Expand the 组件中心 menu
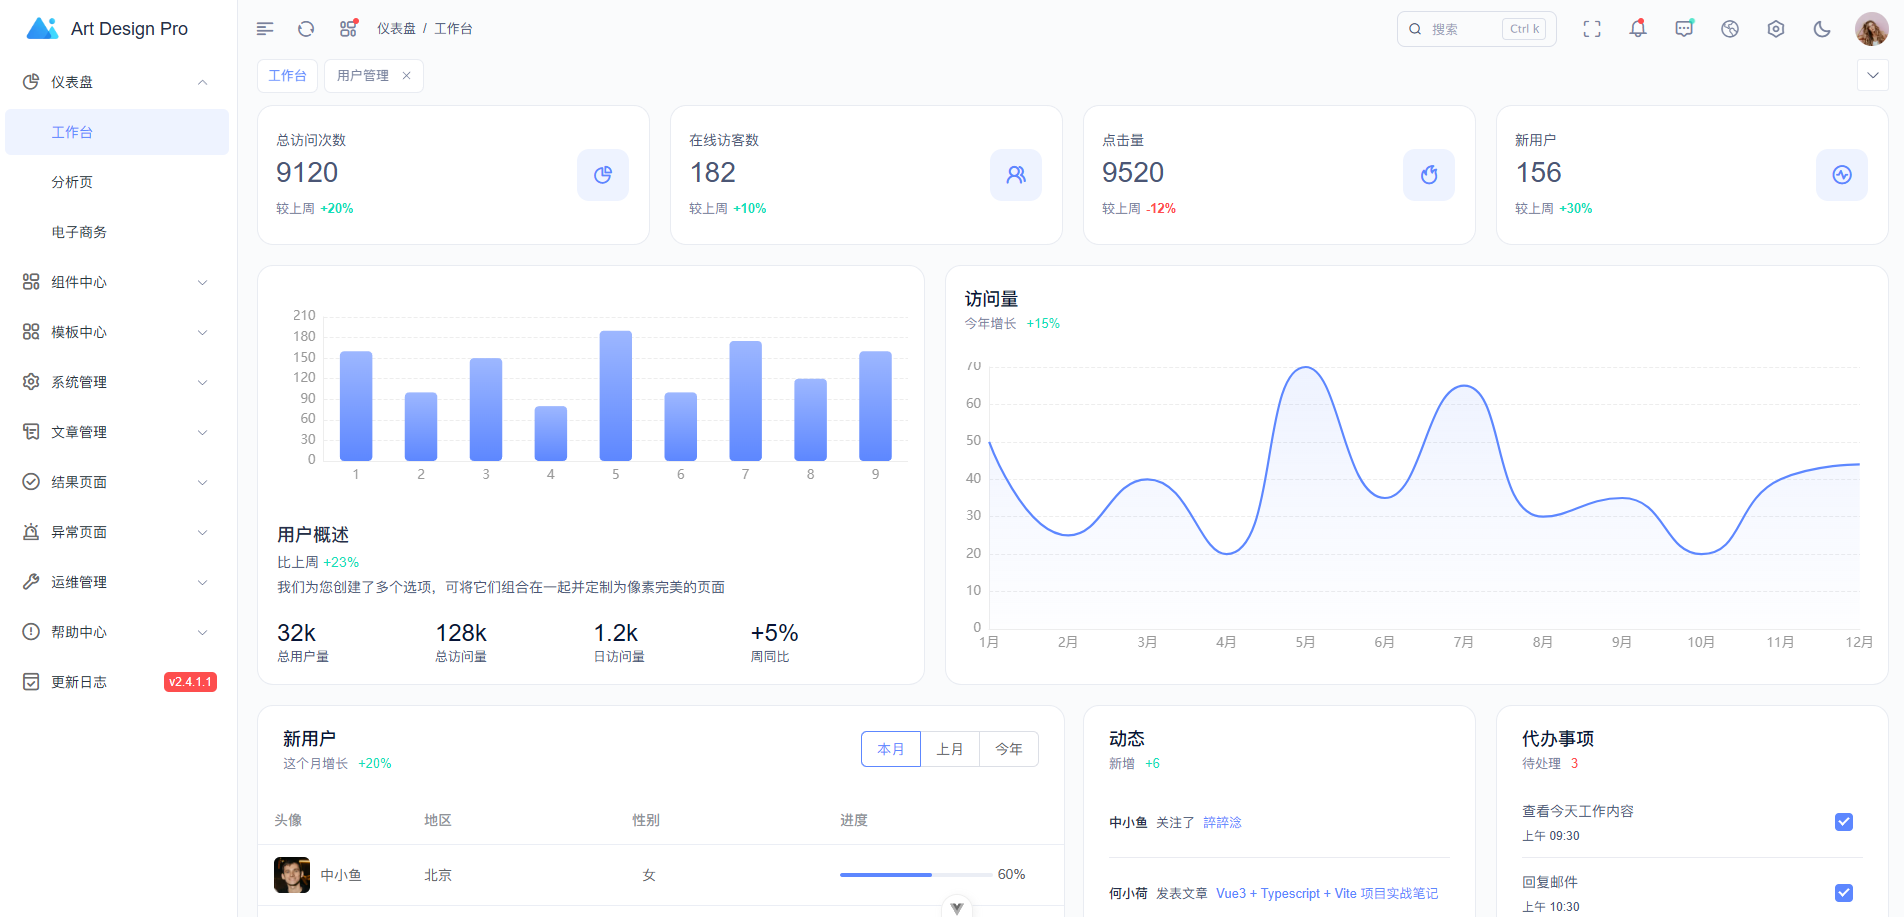The height and width of the screenshot is (917, 1904). click(x=203, y=282)
